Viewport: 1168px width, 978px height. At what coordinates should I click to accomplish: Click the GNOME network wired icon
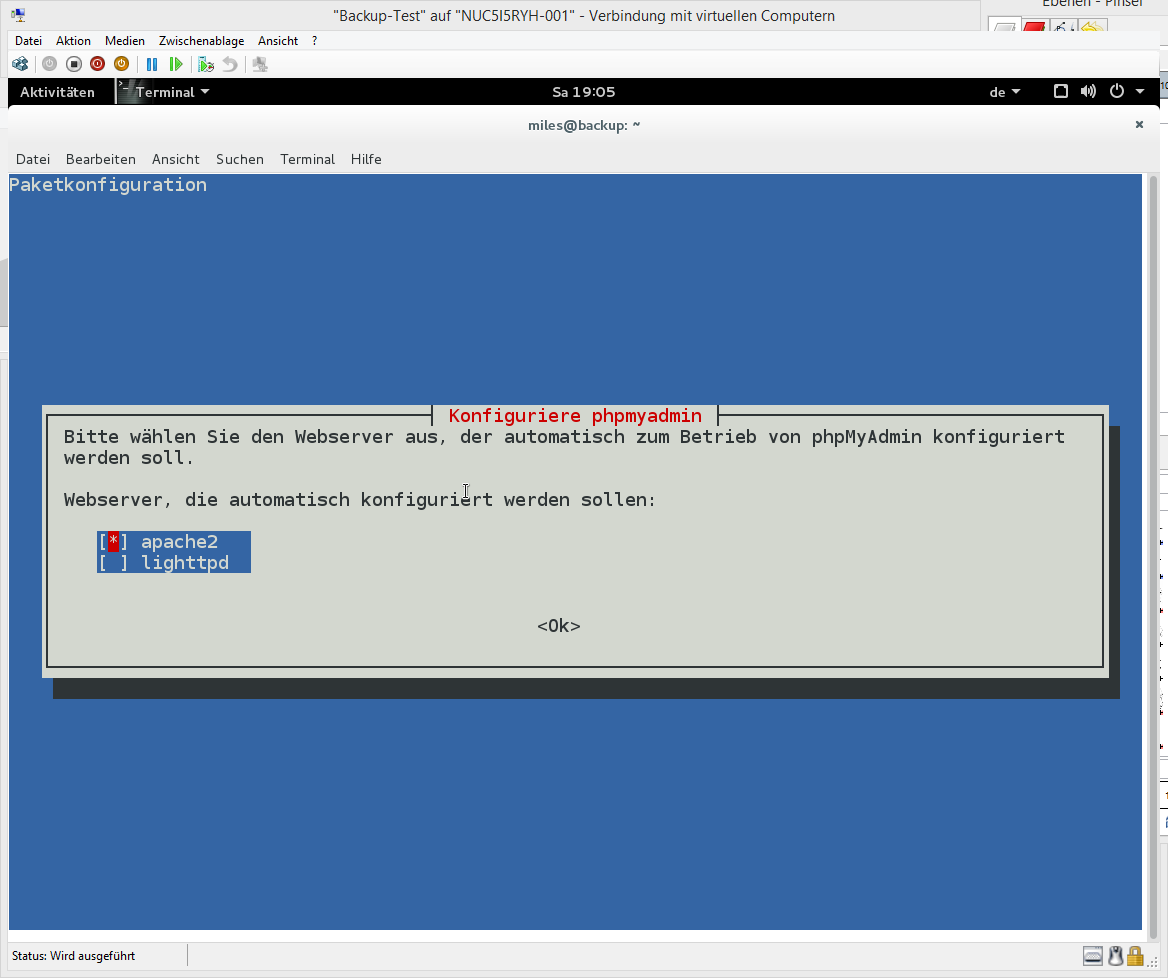pyautogui.click(x=1061, y=92)
